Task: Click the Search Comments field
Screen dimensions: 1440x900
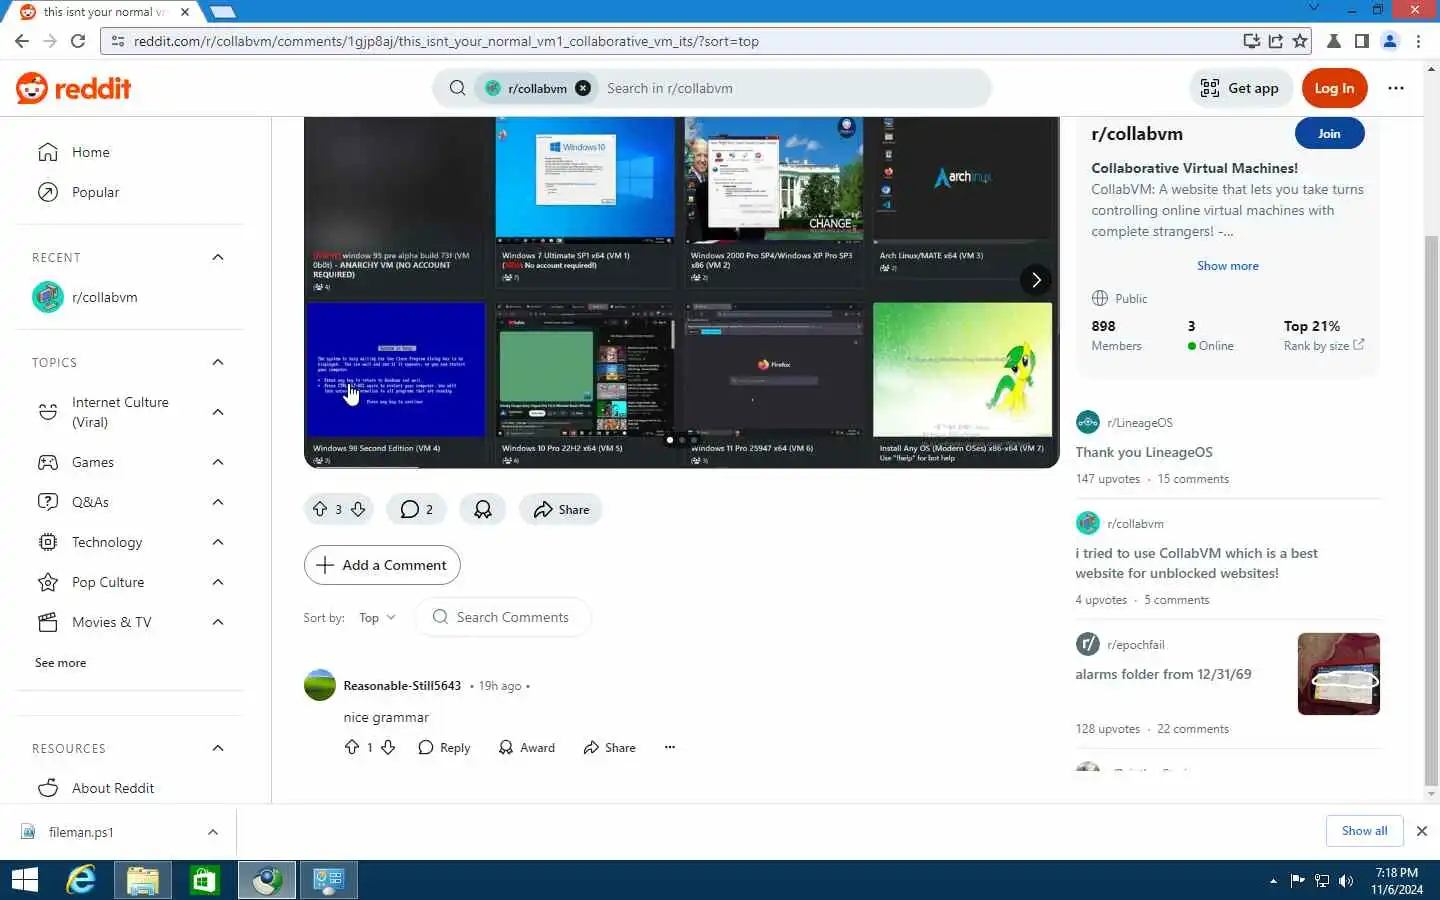Action: pyautogui.click(x=503, y=617)
